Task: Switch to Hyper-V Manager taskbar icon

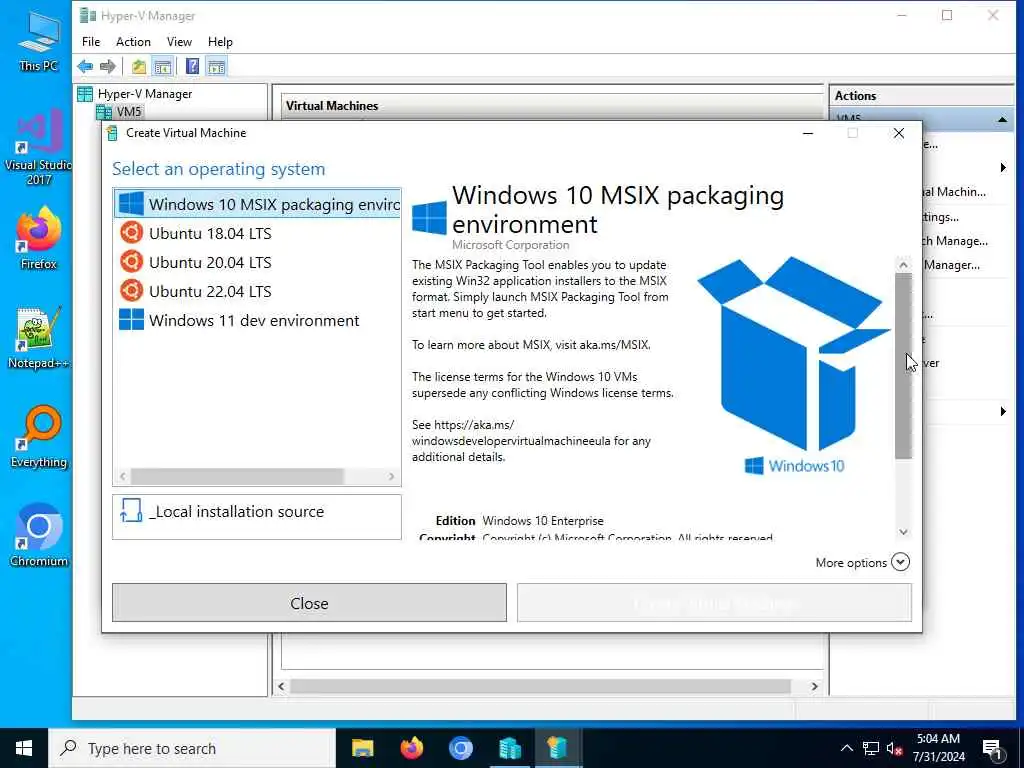Action: click(x=509, y=748)
